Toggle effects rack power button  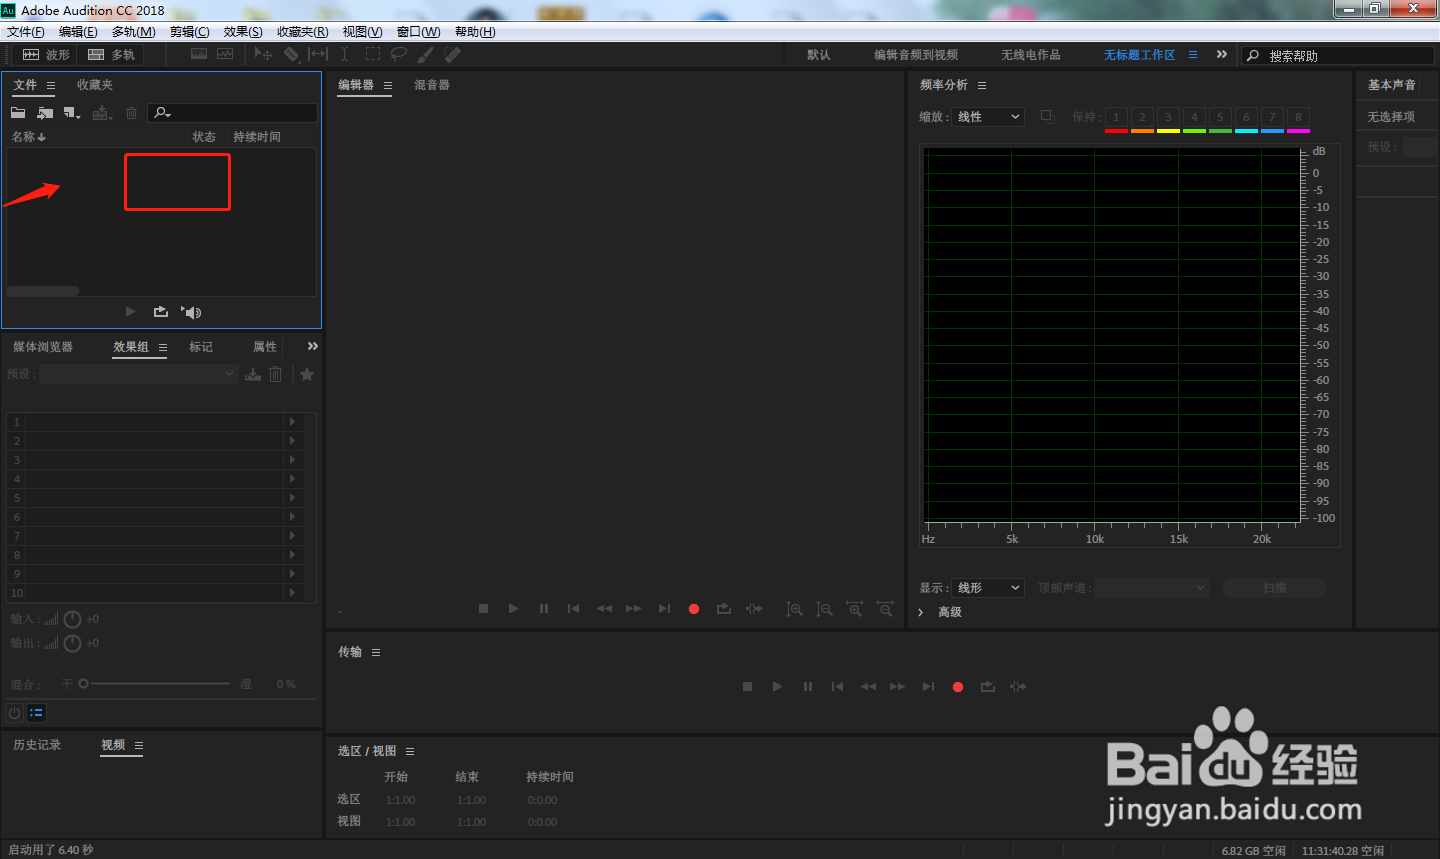coord(15,713)
